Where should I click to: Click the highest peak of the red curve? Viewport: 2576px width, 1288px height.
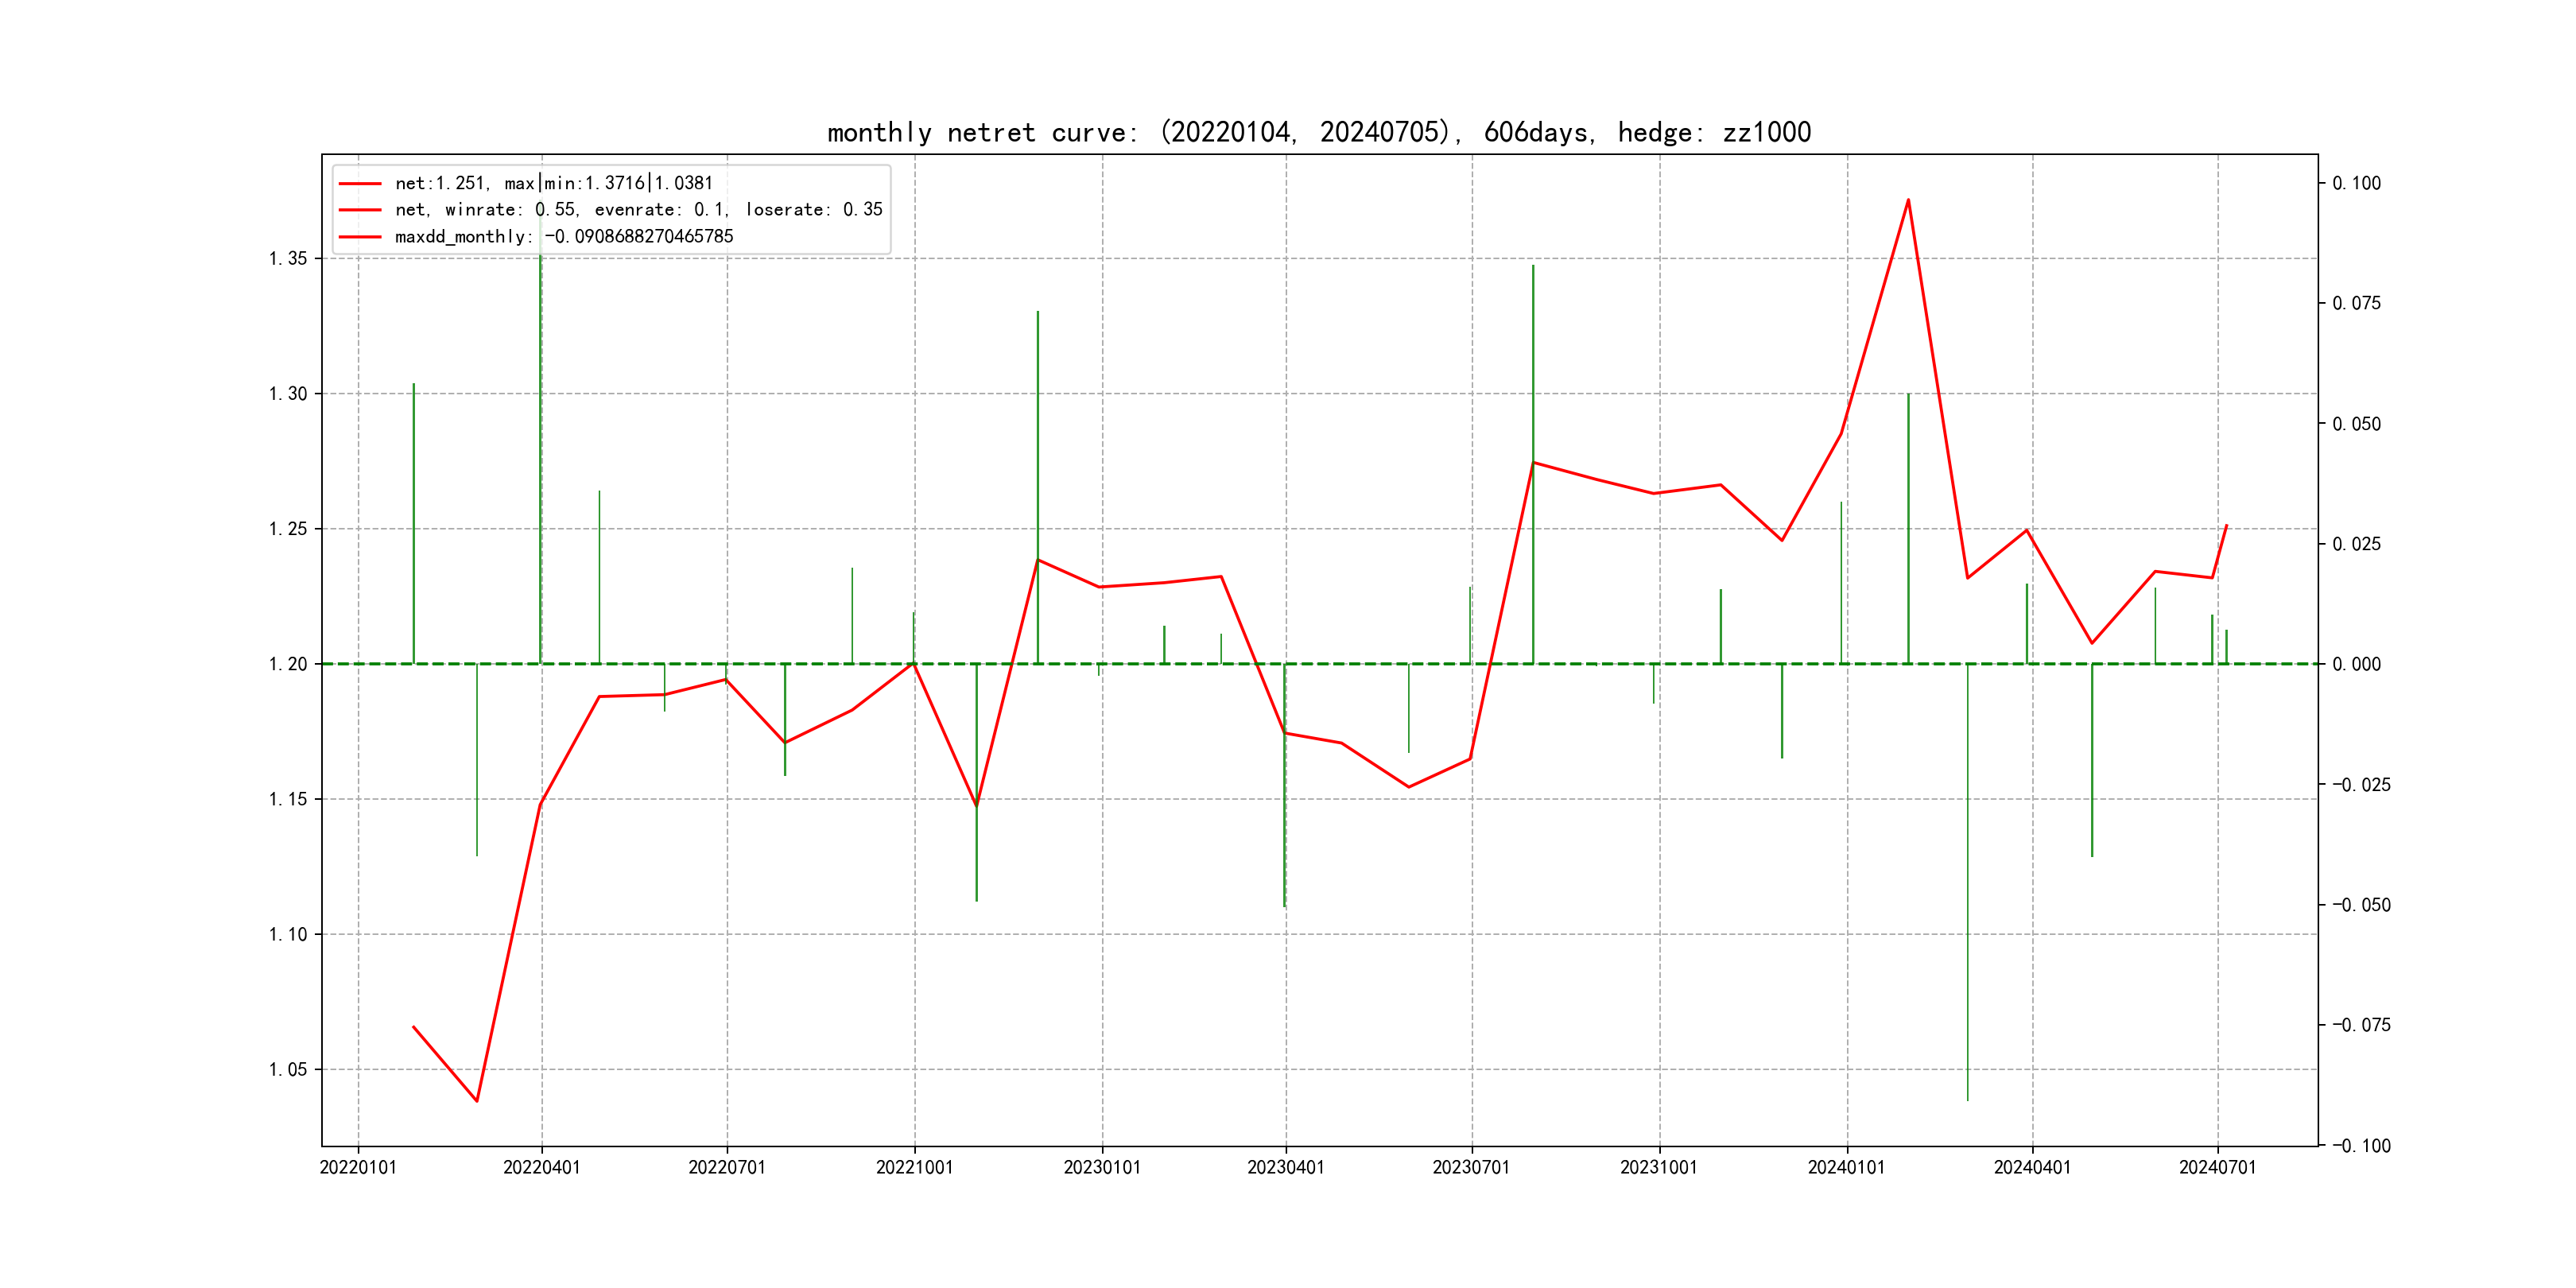[x=1908, y=200]
